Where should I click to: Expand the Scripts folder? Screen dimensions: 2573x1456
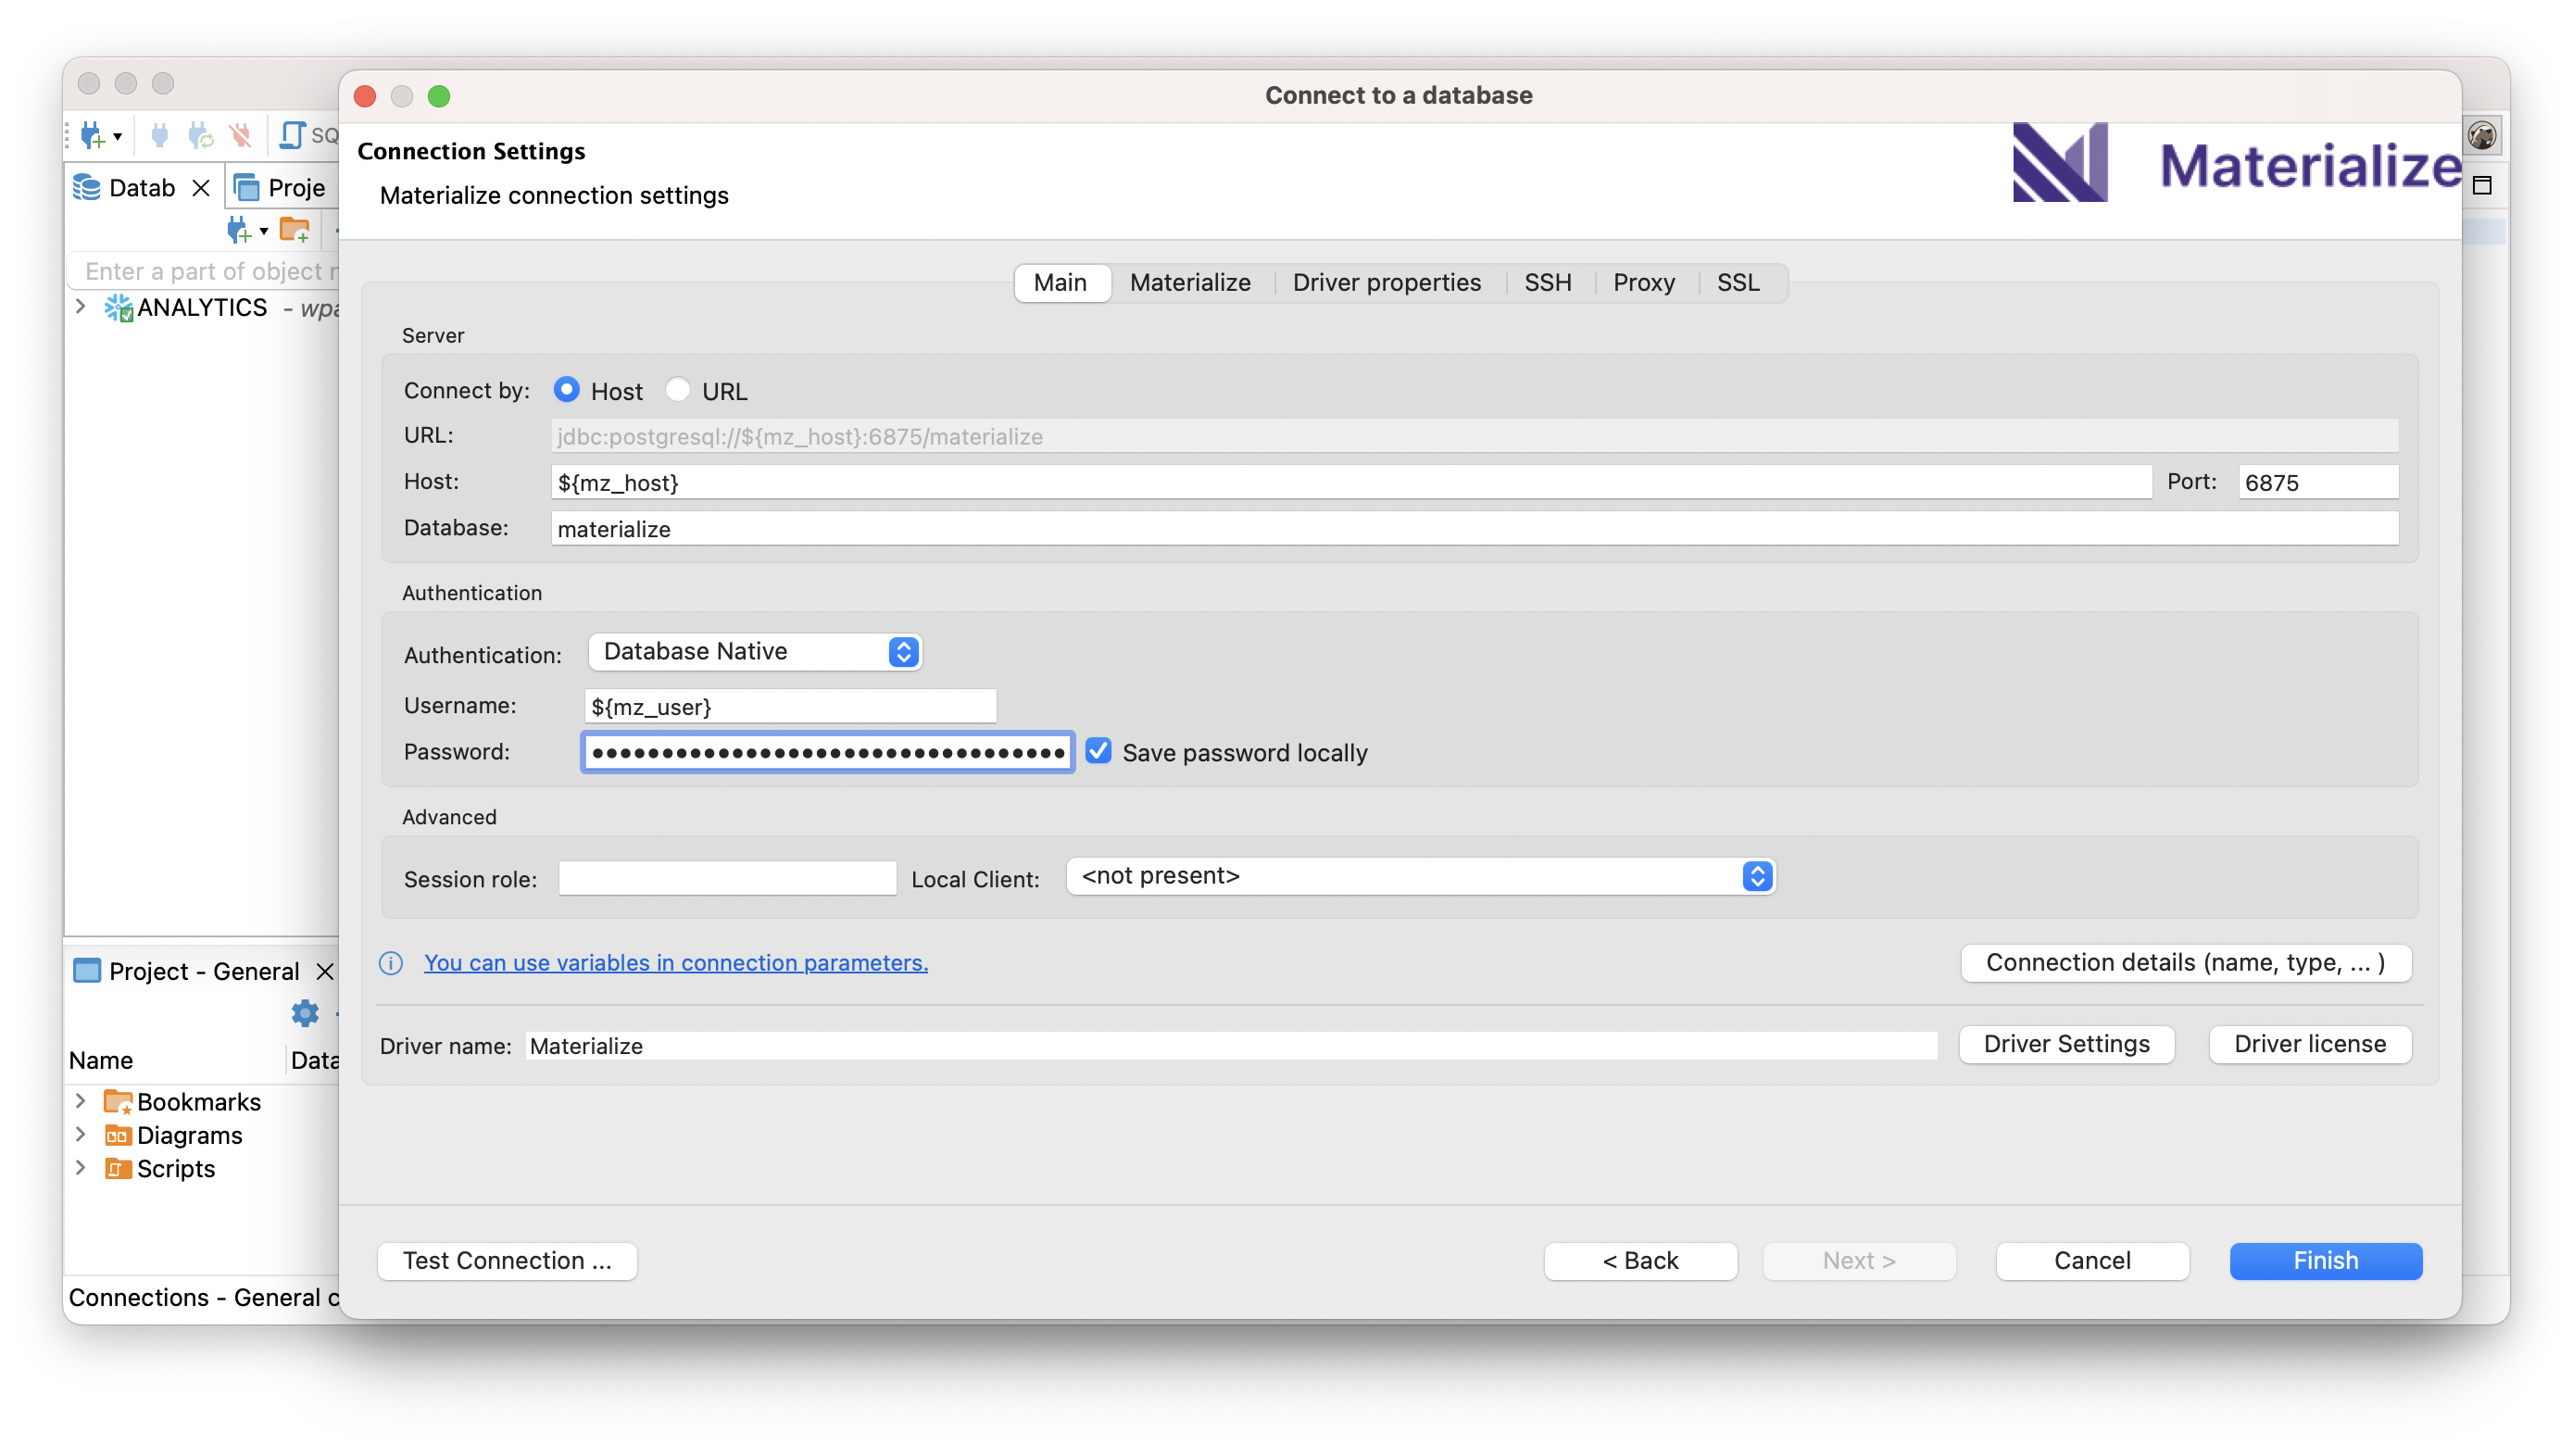coord(81,1167)
